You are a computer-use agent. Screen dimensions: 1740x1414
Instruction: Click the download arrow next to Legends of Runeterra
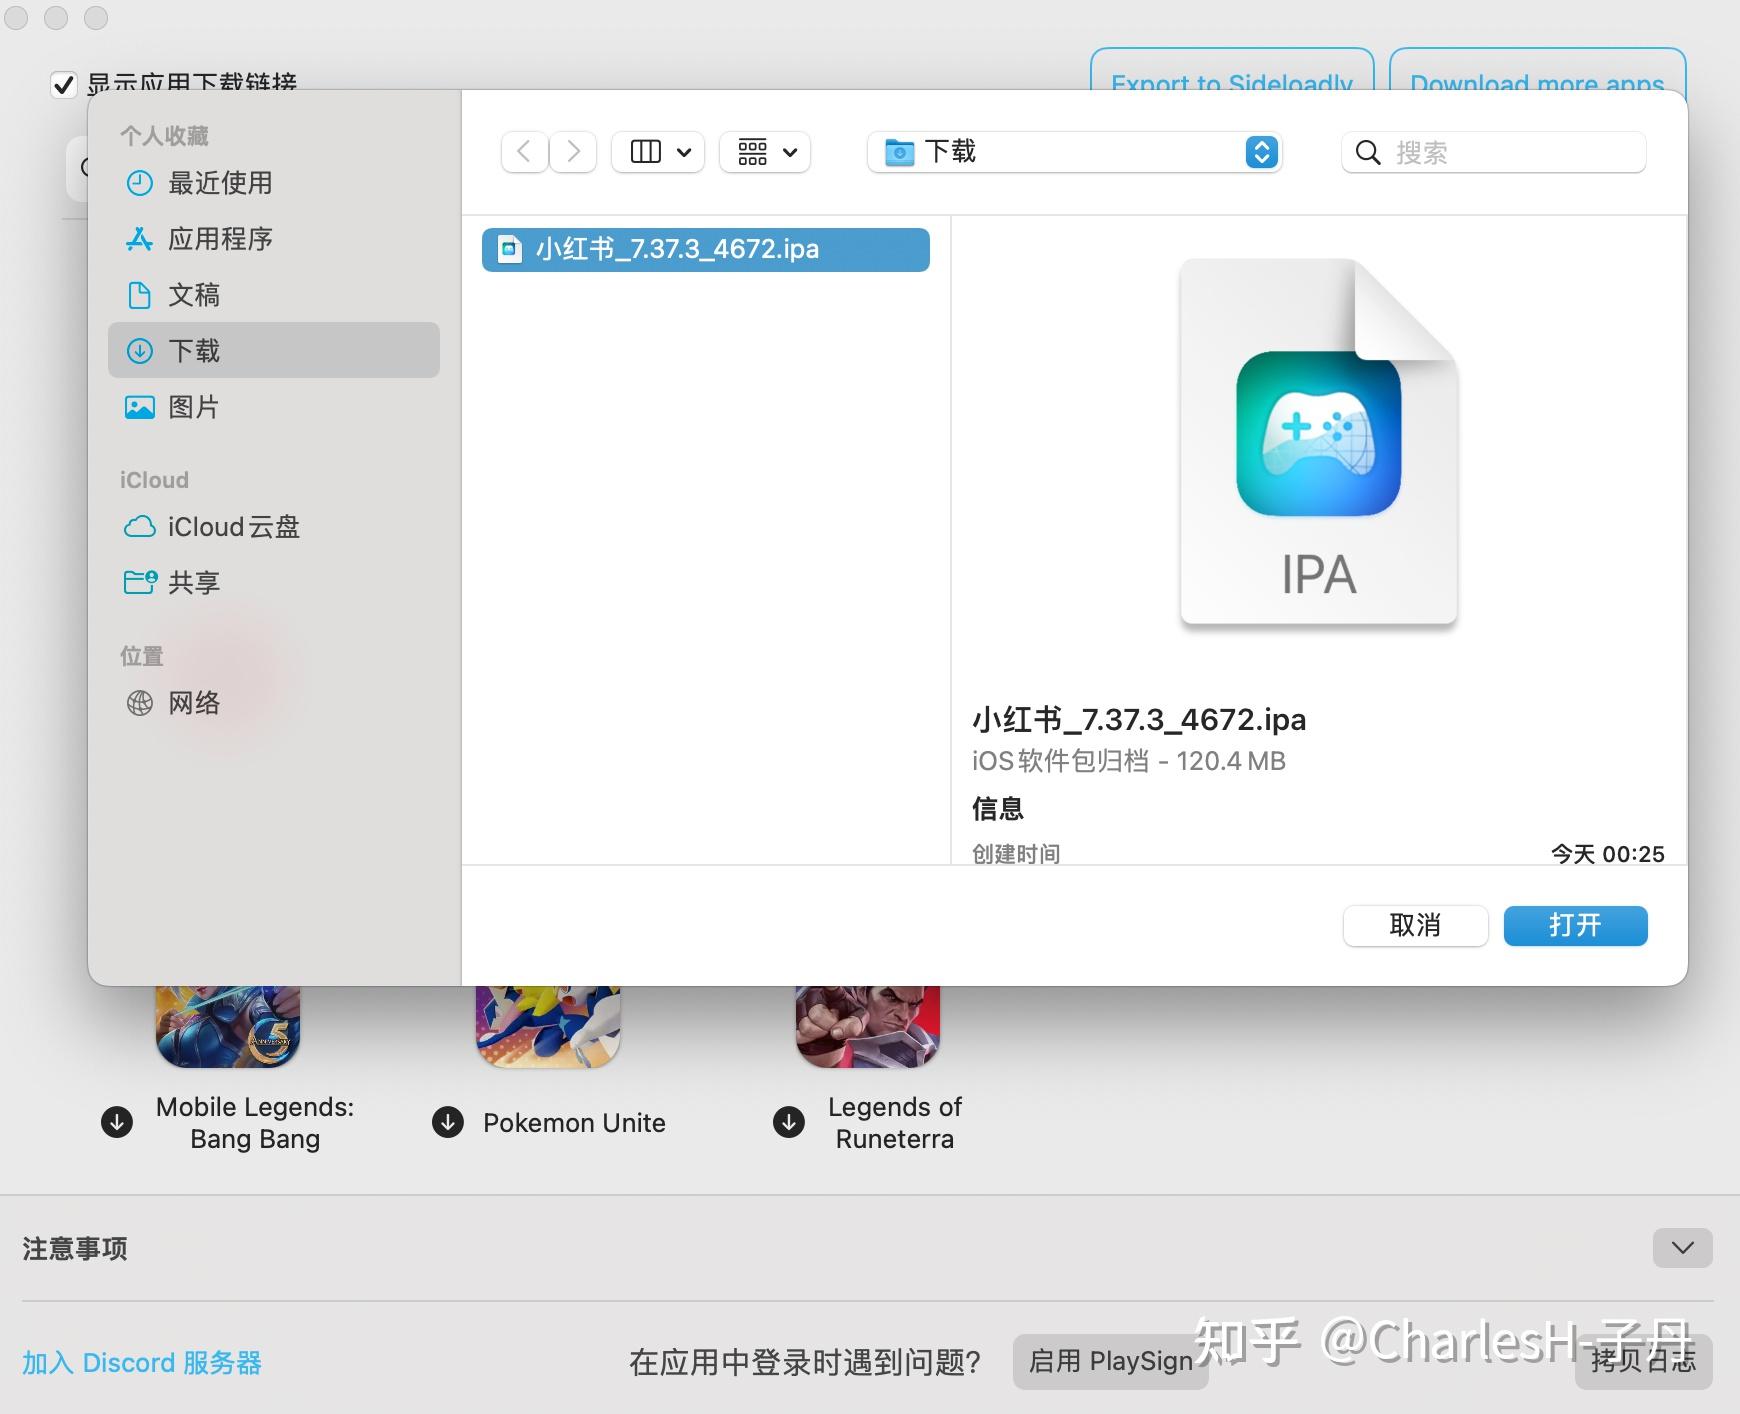[x=787, y=1122]
